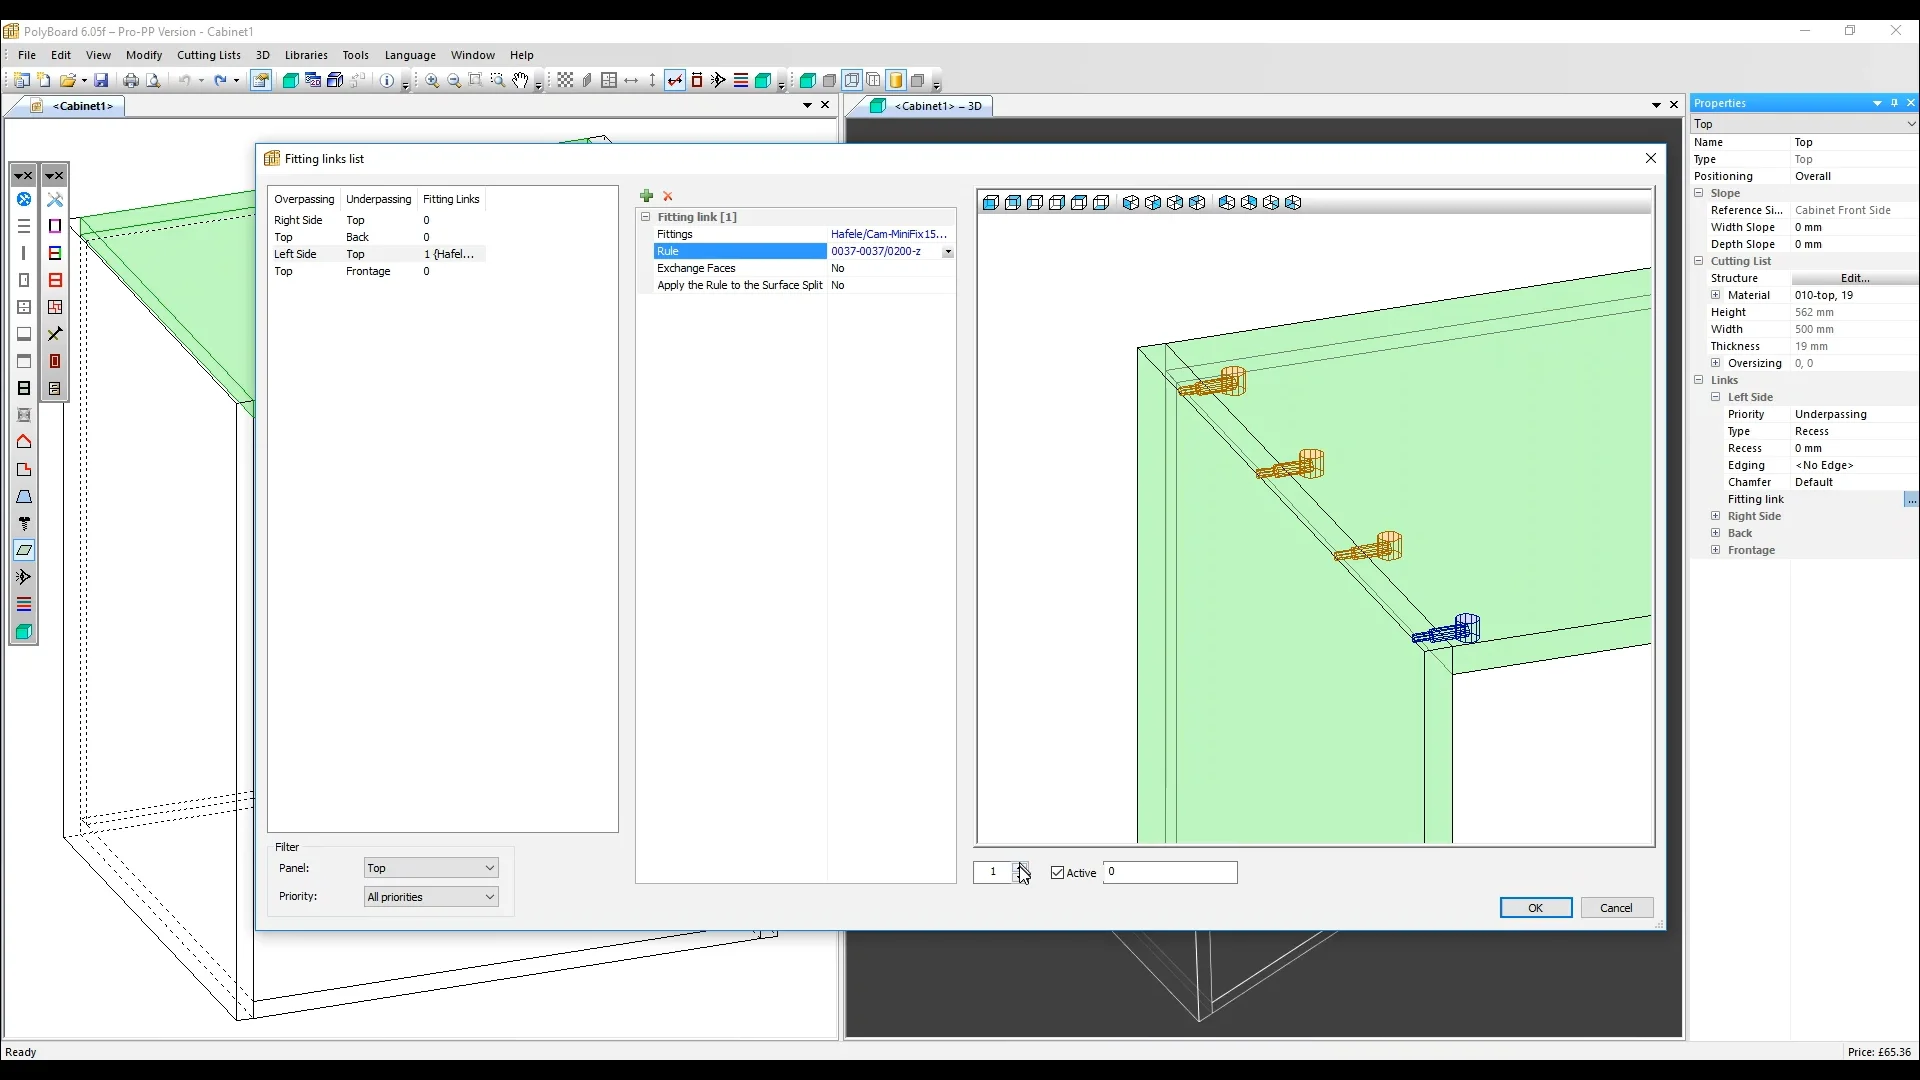Screen dimensions: 1920x1080
Task: Open the Priority dropdown showing All priorities
Action: (489, 897)
